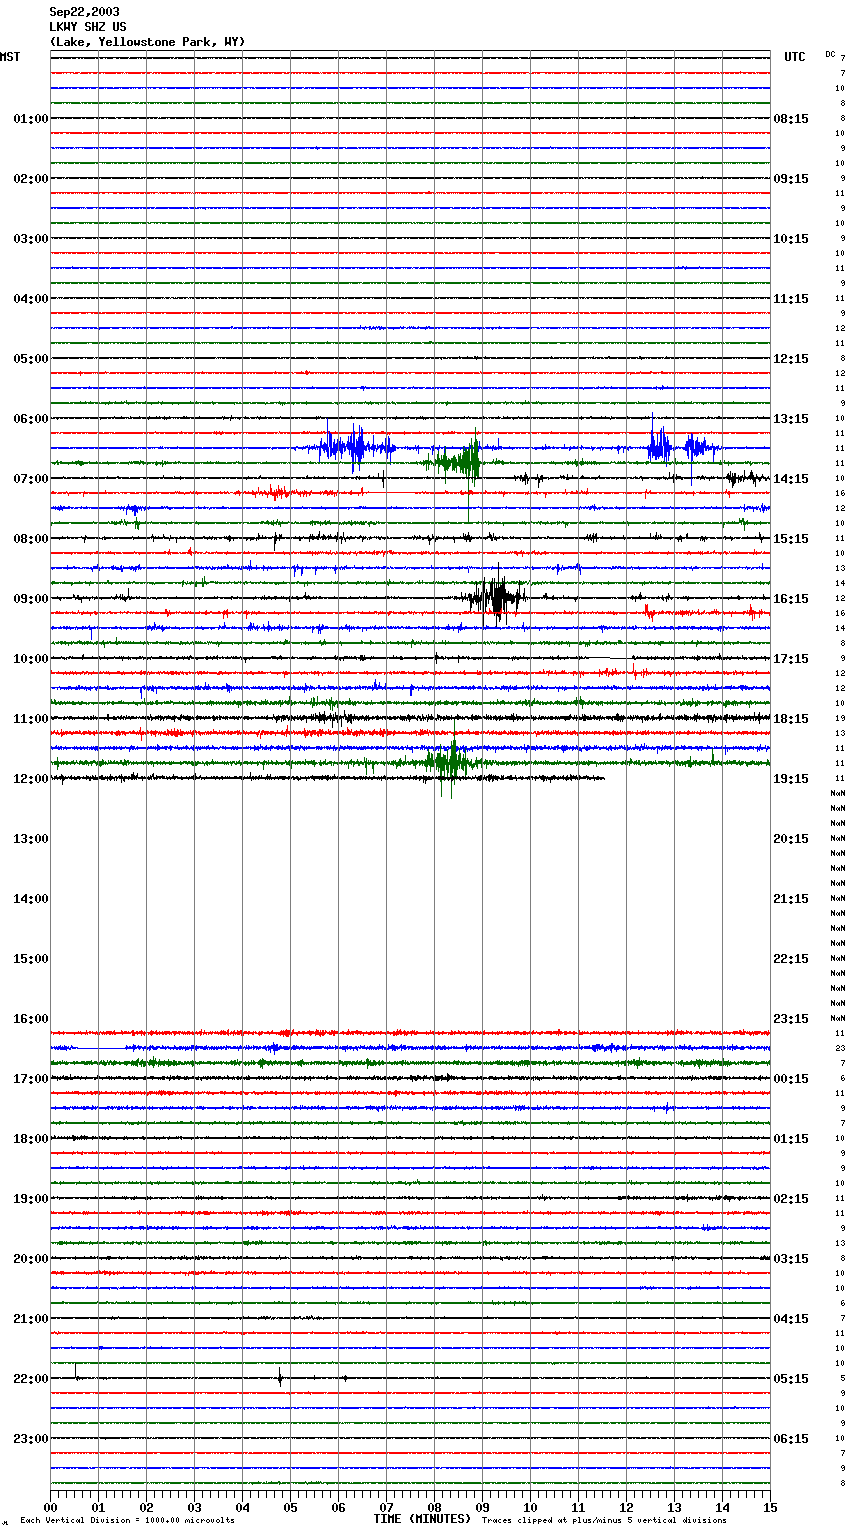The width and height of the screenshot is (850, 1534).
Task: Click the 08:00 MST time label
Action: (x=30, y=539)
